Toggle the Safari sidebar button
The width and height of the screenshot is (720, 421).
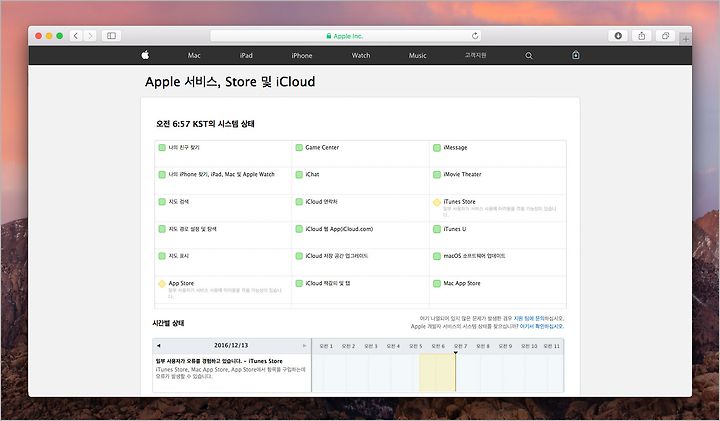coord(111,36)
